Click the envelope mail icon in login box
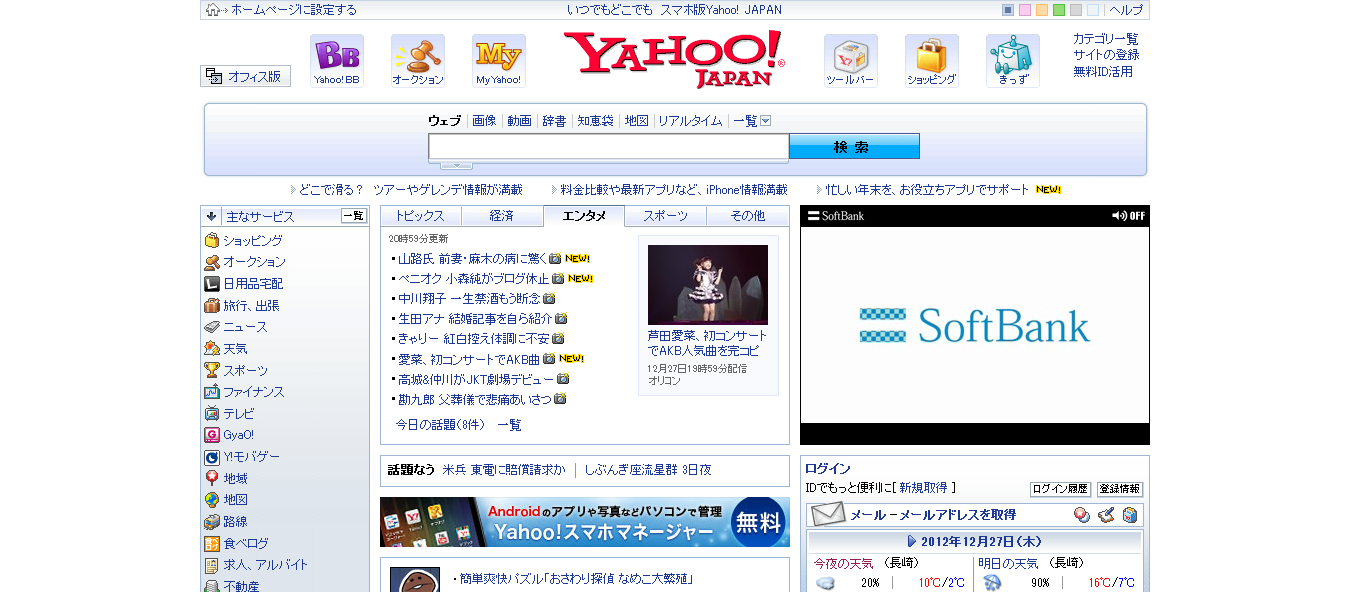Screen dimensions: 1349x592 828,514
